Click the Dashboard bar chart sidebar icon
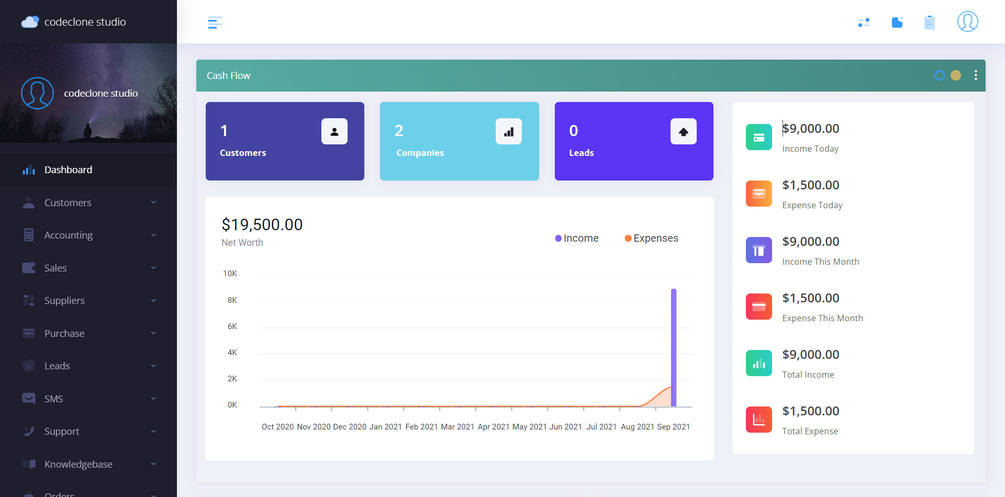1005x497 pixels. (x=29, y=170)
